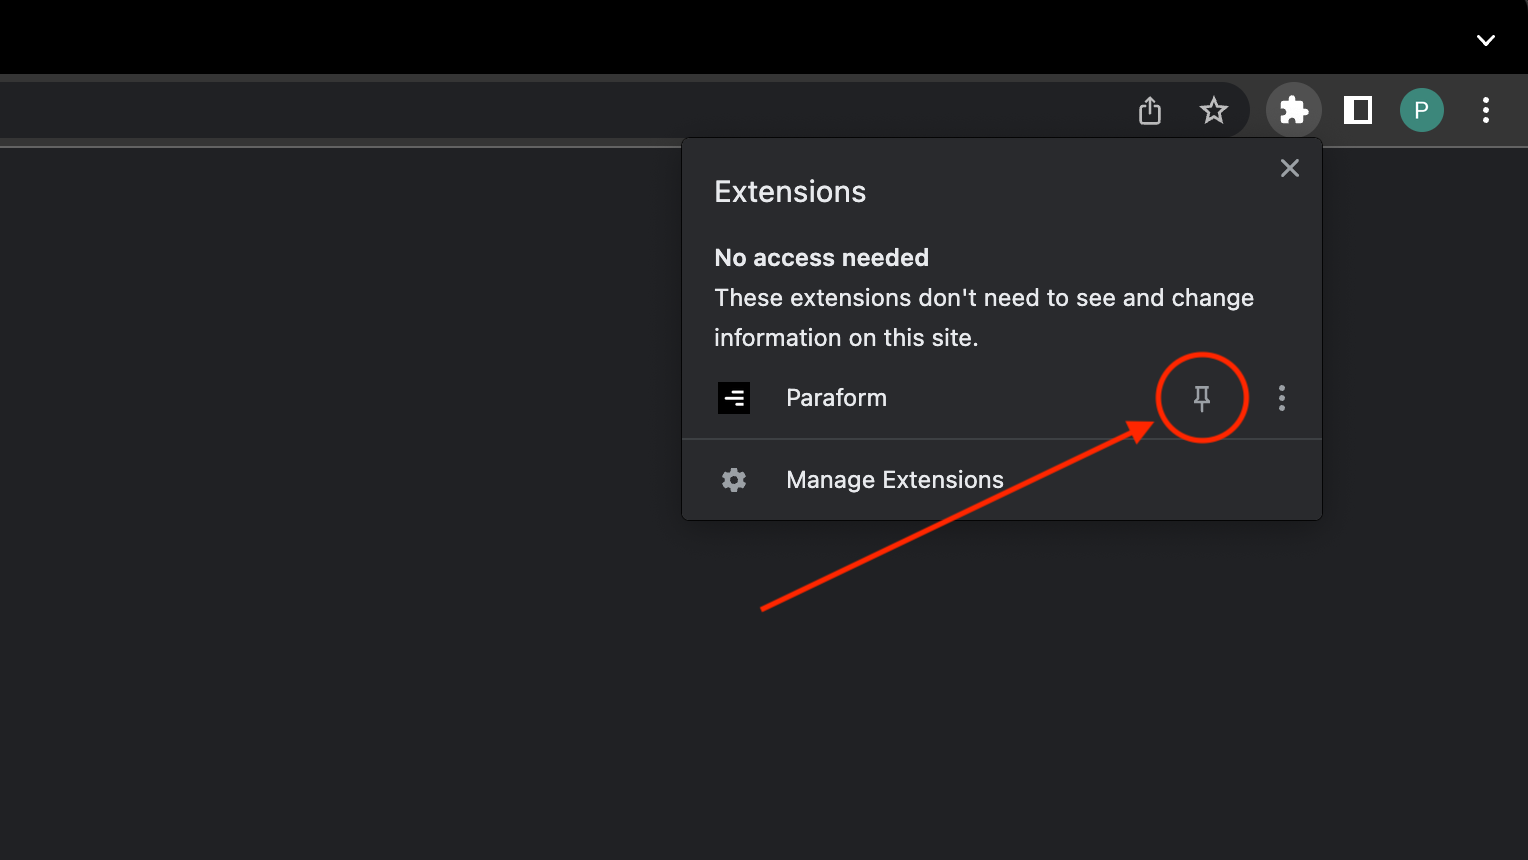Expand the chevron in the top black bar
The image size is (1528, 860).
(x=1485, y=38)
